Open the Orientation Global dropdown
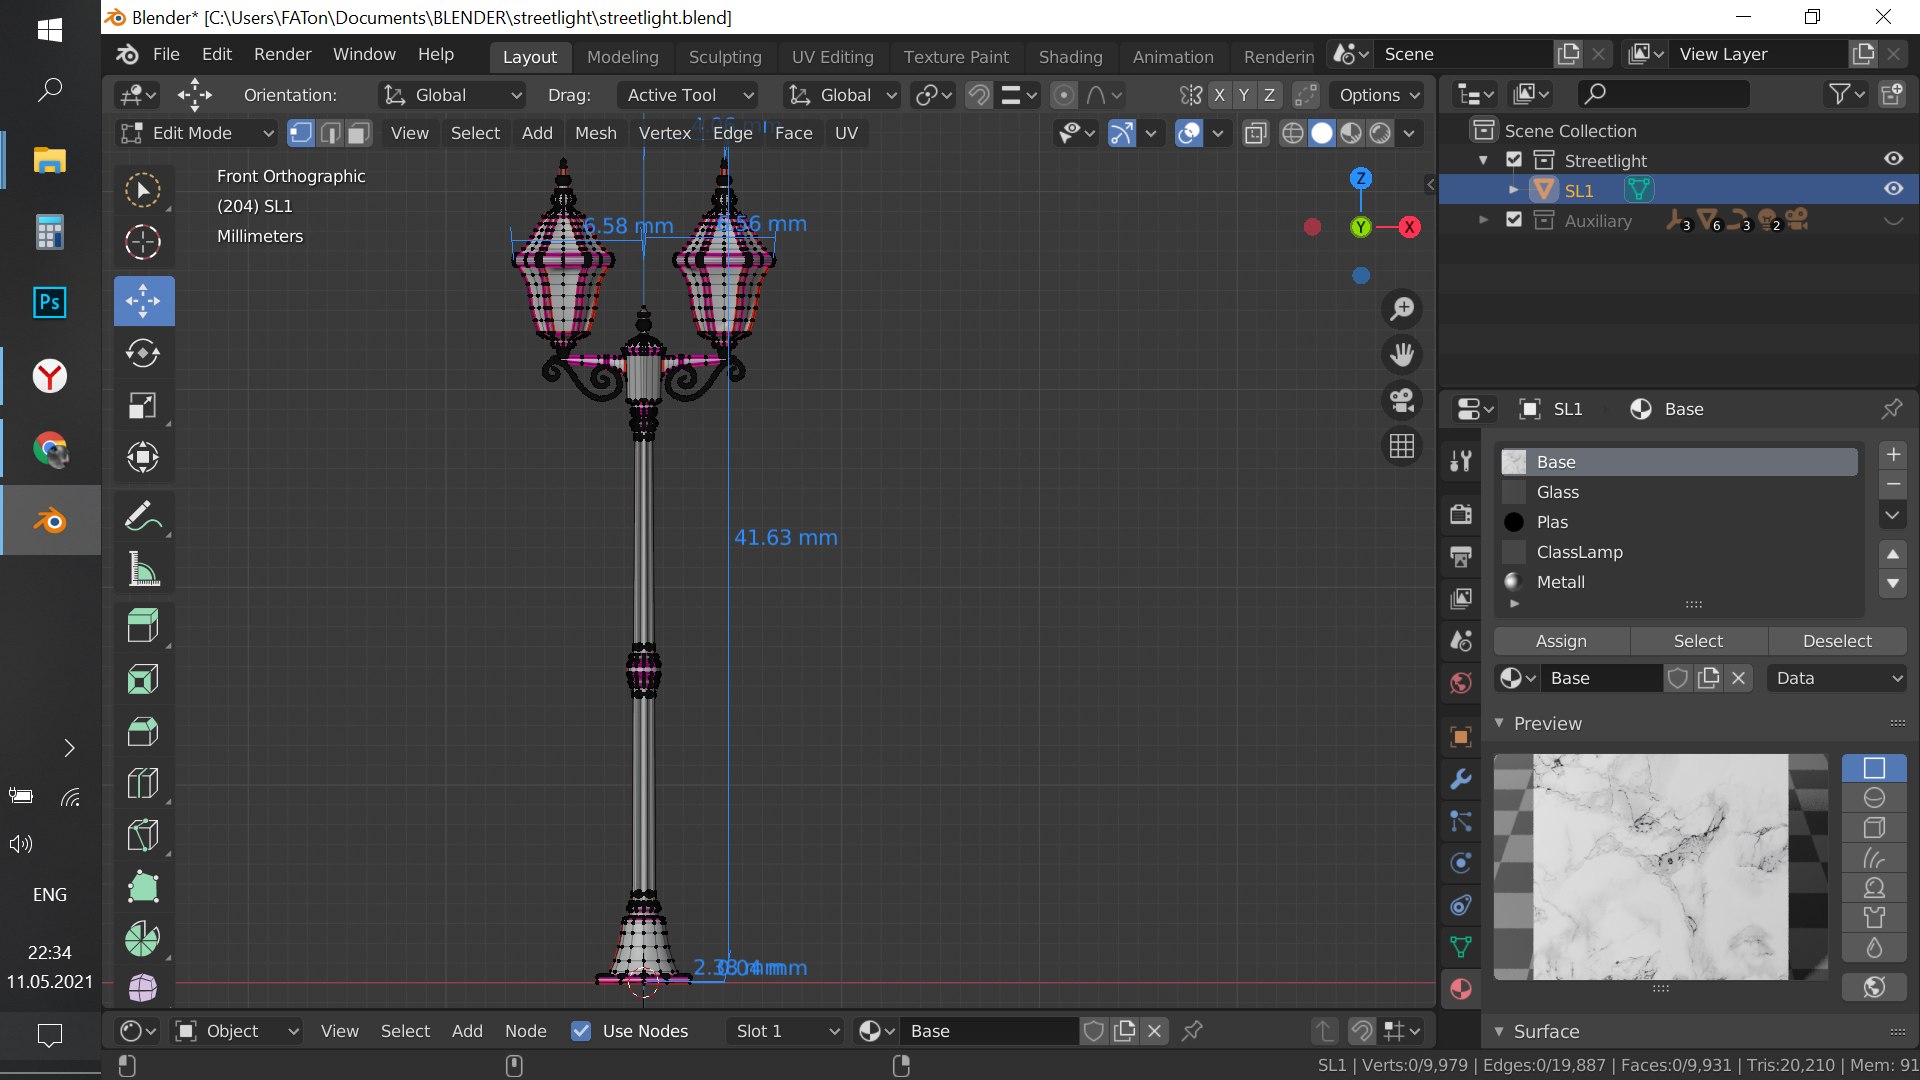Screen dimensions: 1920x1080 (x=452, y=95)
